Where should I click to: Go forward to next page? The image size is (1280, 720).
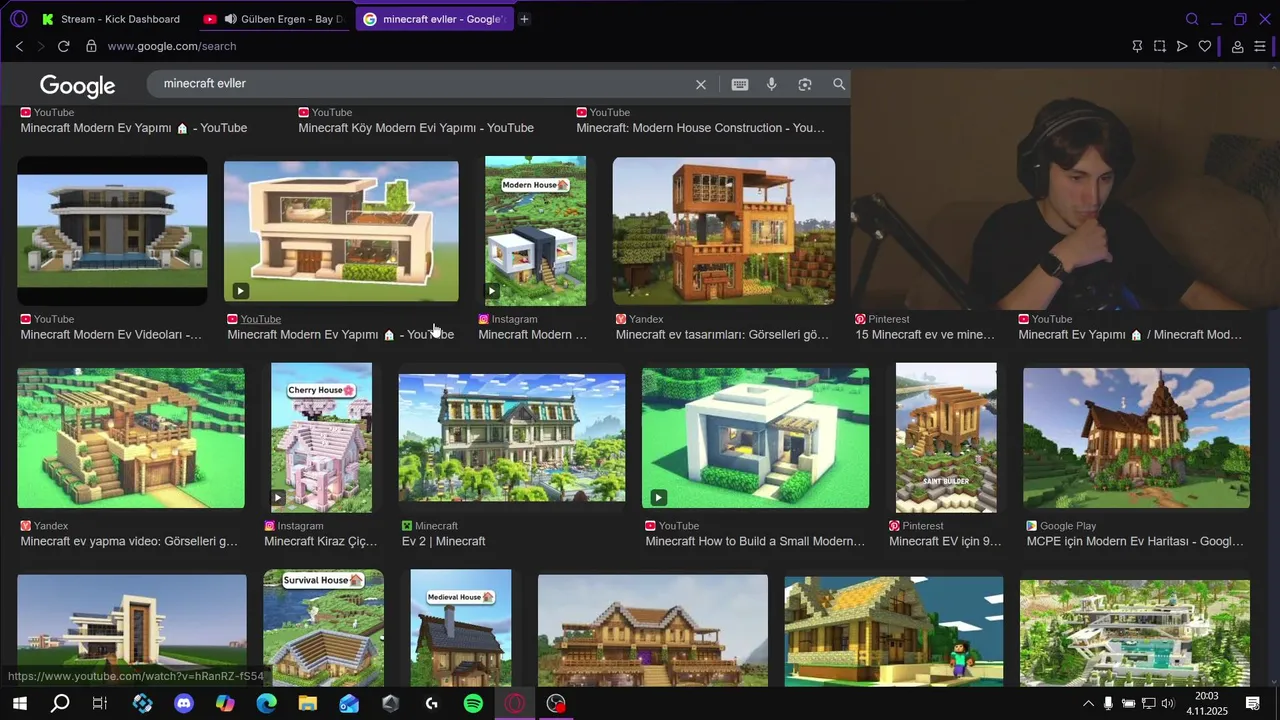tap(41, 46)
